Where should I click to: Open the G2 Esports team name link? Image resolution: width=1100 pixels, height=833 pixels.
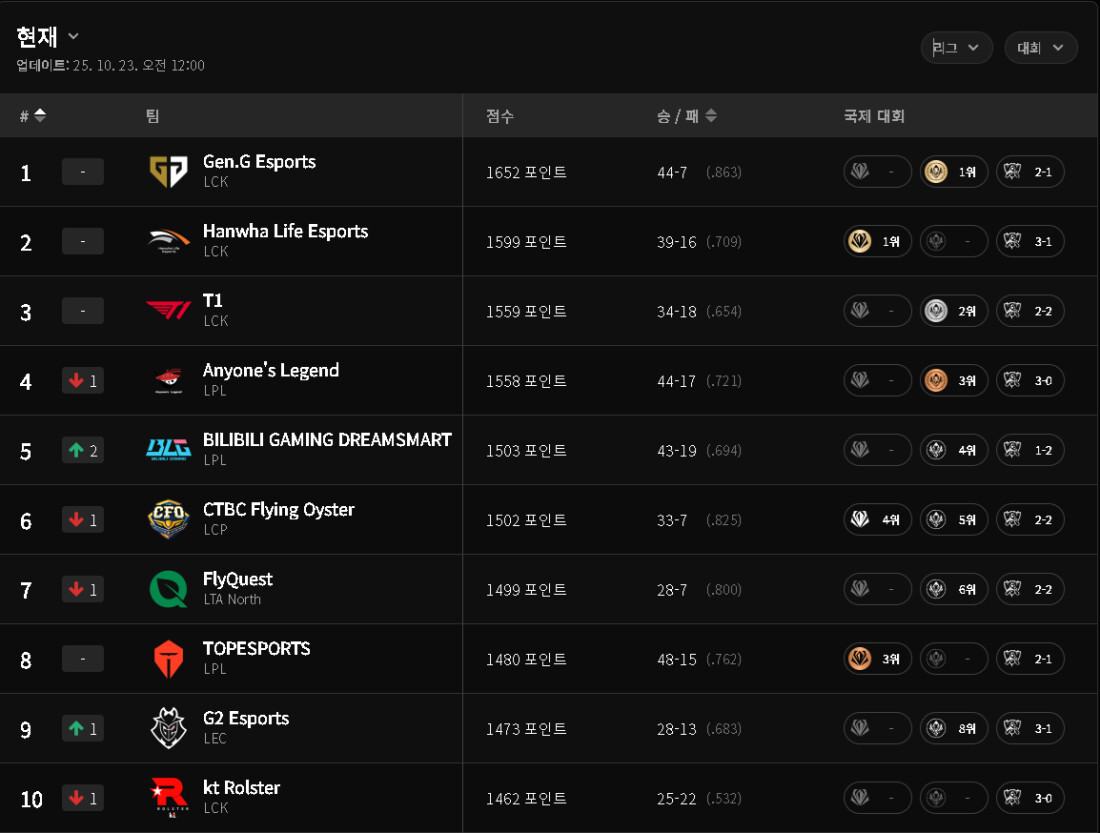(246, 718)
